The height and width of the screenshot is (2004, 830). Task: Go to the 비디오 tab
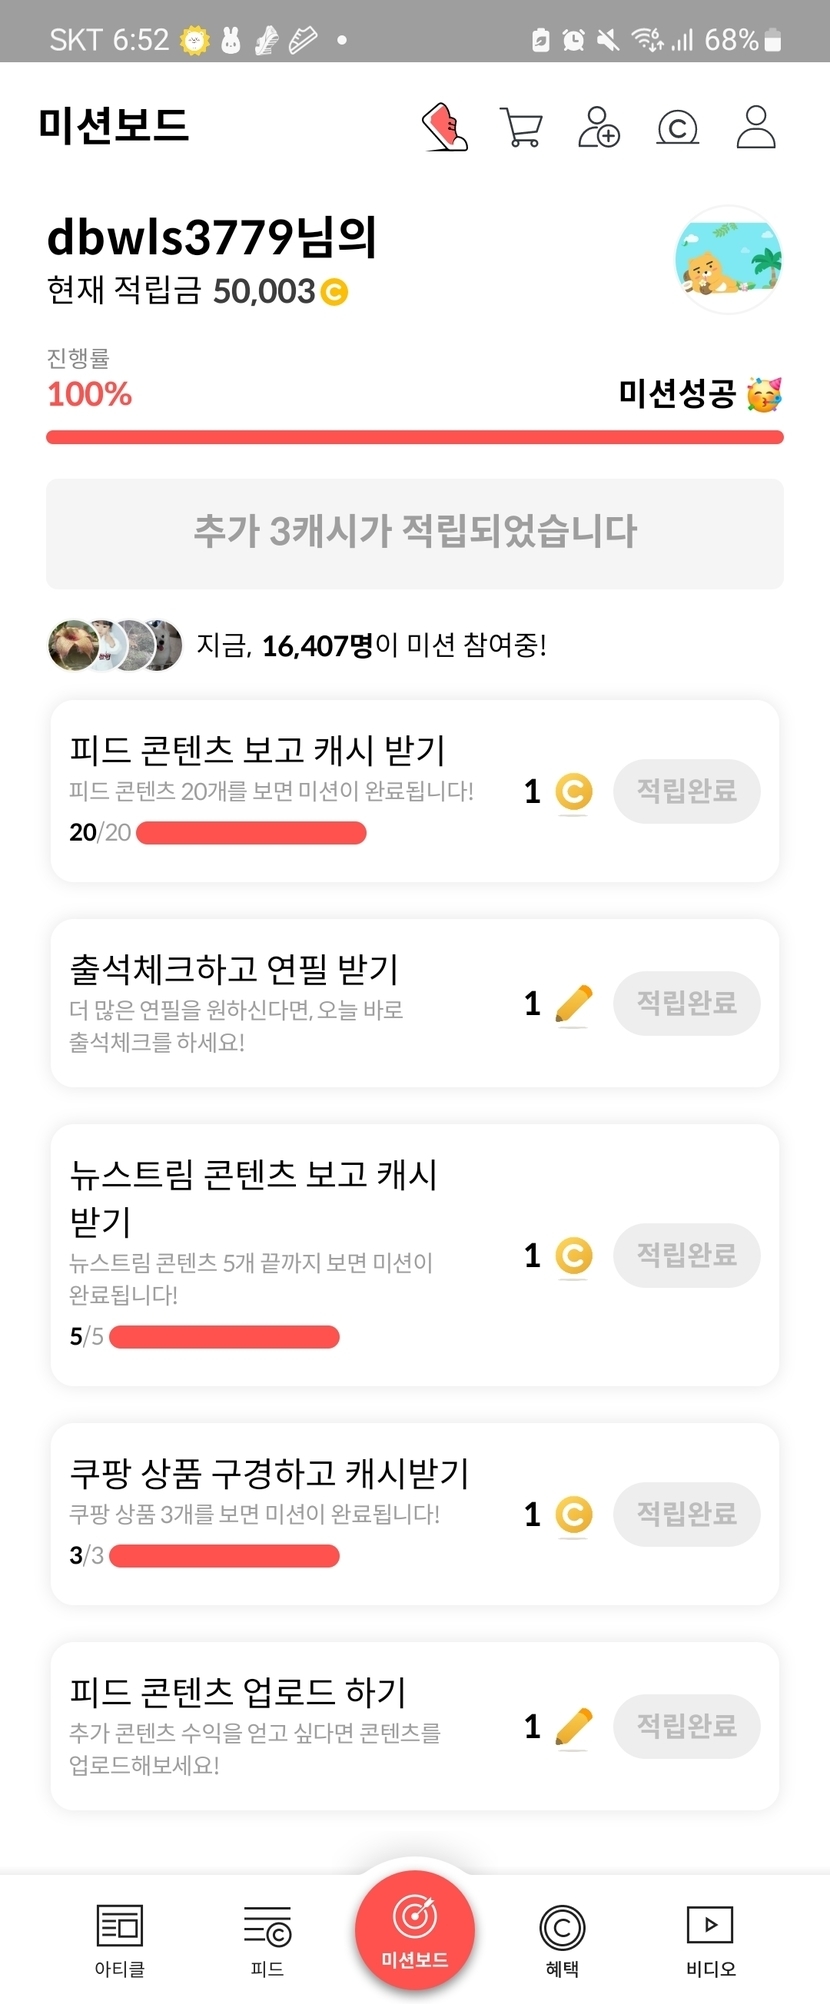[710, 1940]
